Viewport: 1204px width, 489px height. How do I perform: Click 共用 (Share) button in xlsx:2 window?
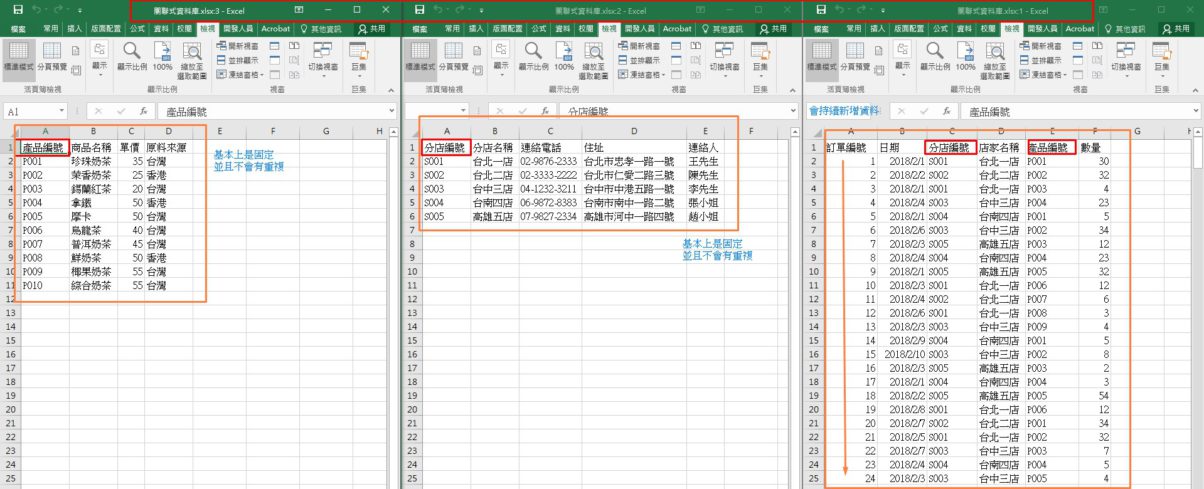click(x=773, y=29)
